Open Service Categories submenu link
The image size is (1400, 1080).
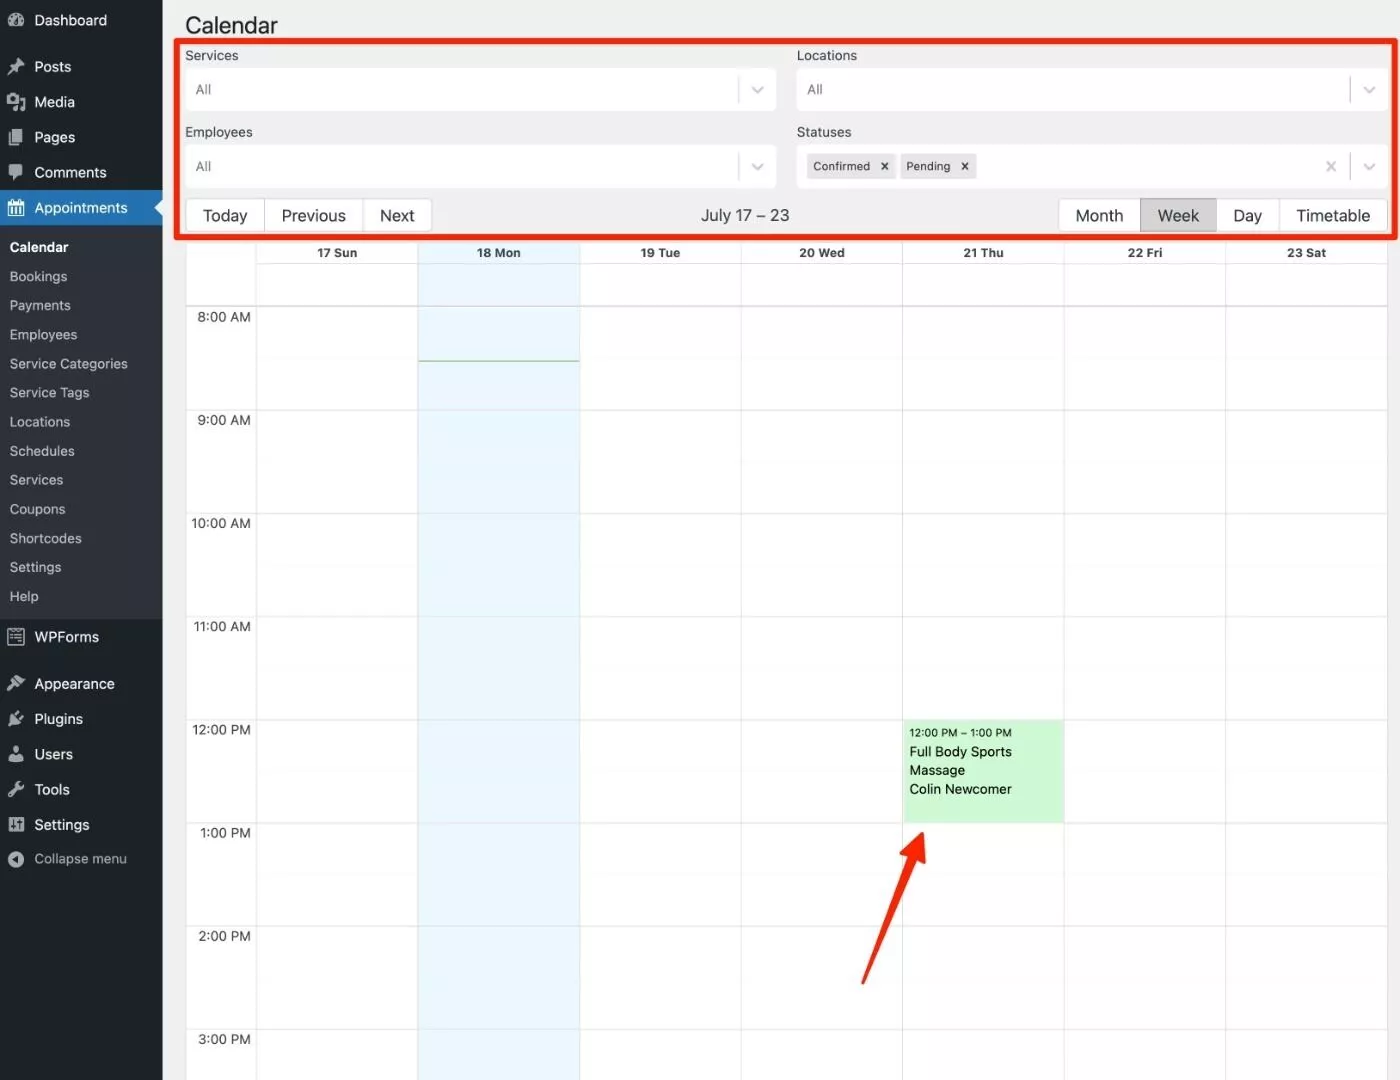click(x=68, y=364)
